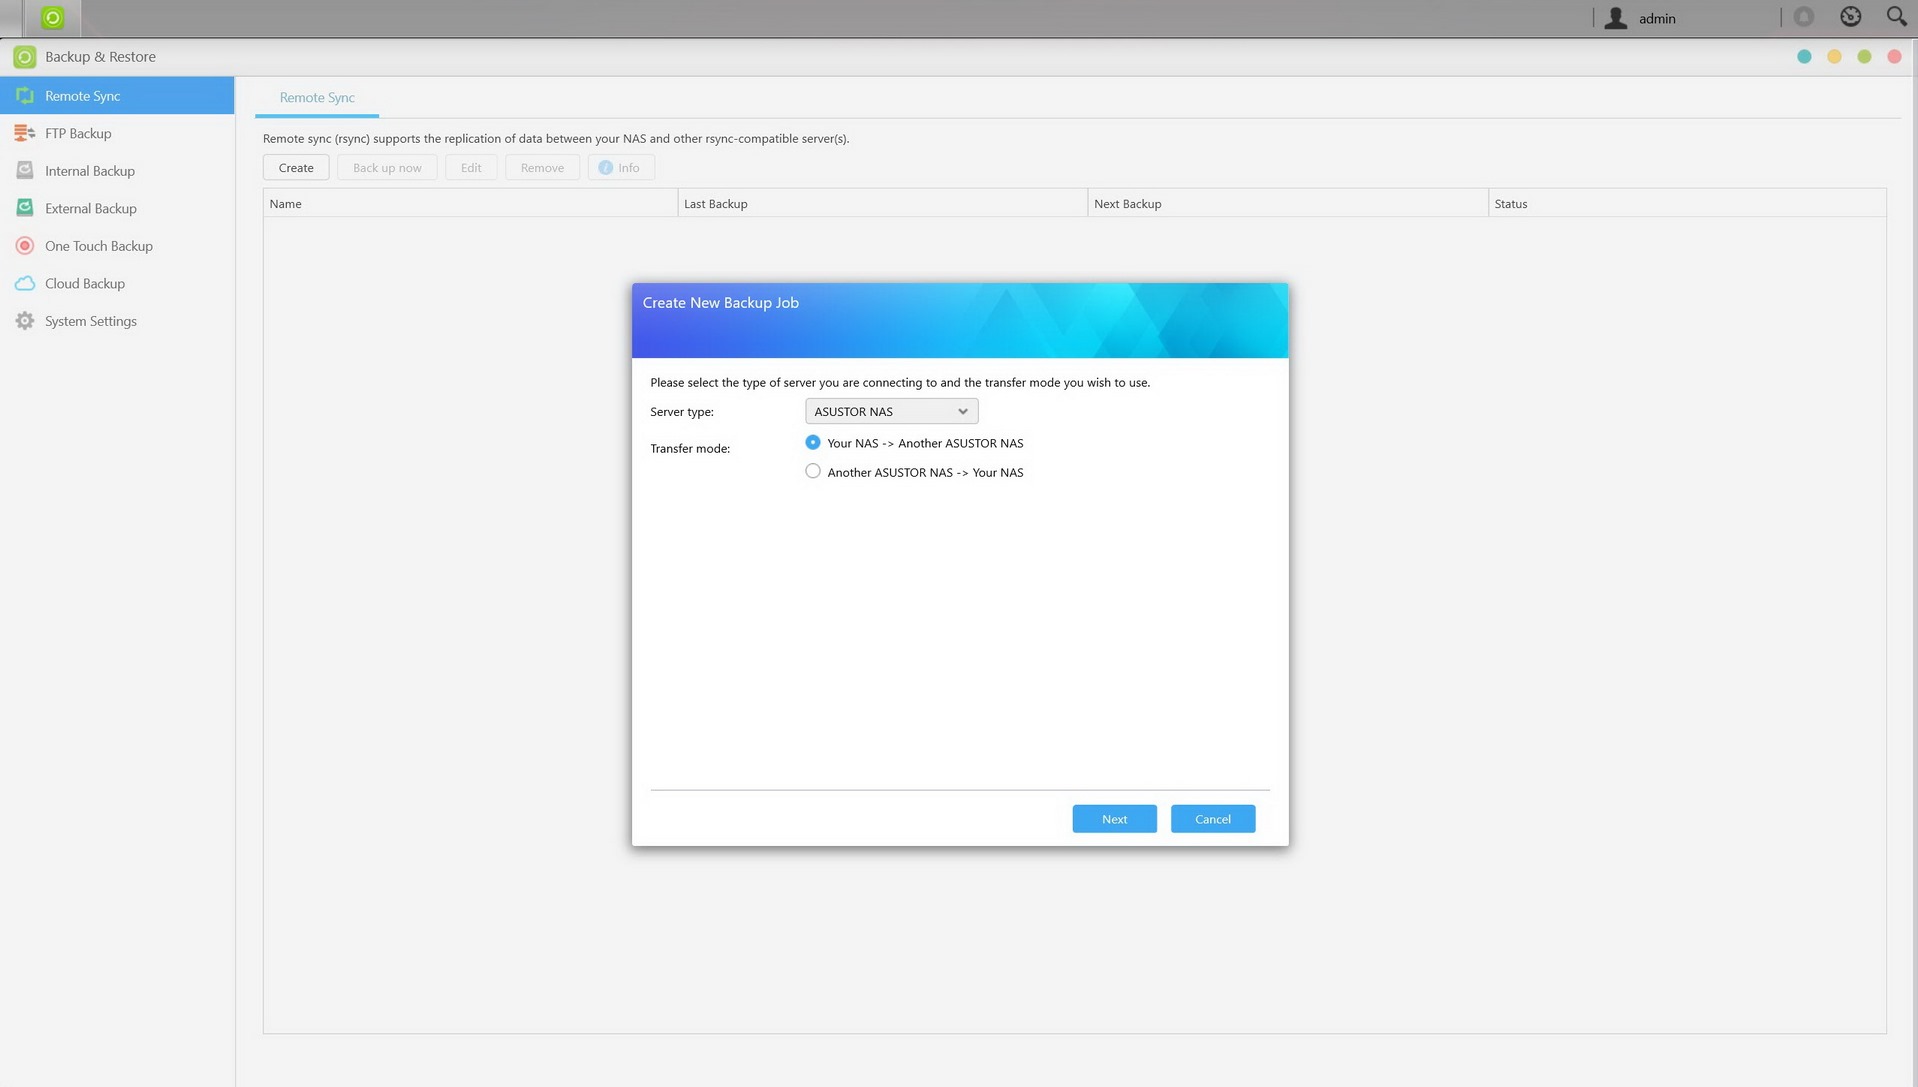The height and width of the screenshot is (1087, 1918).
Task: Click the Next button
Action: click(x=1114, y=819)
